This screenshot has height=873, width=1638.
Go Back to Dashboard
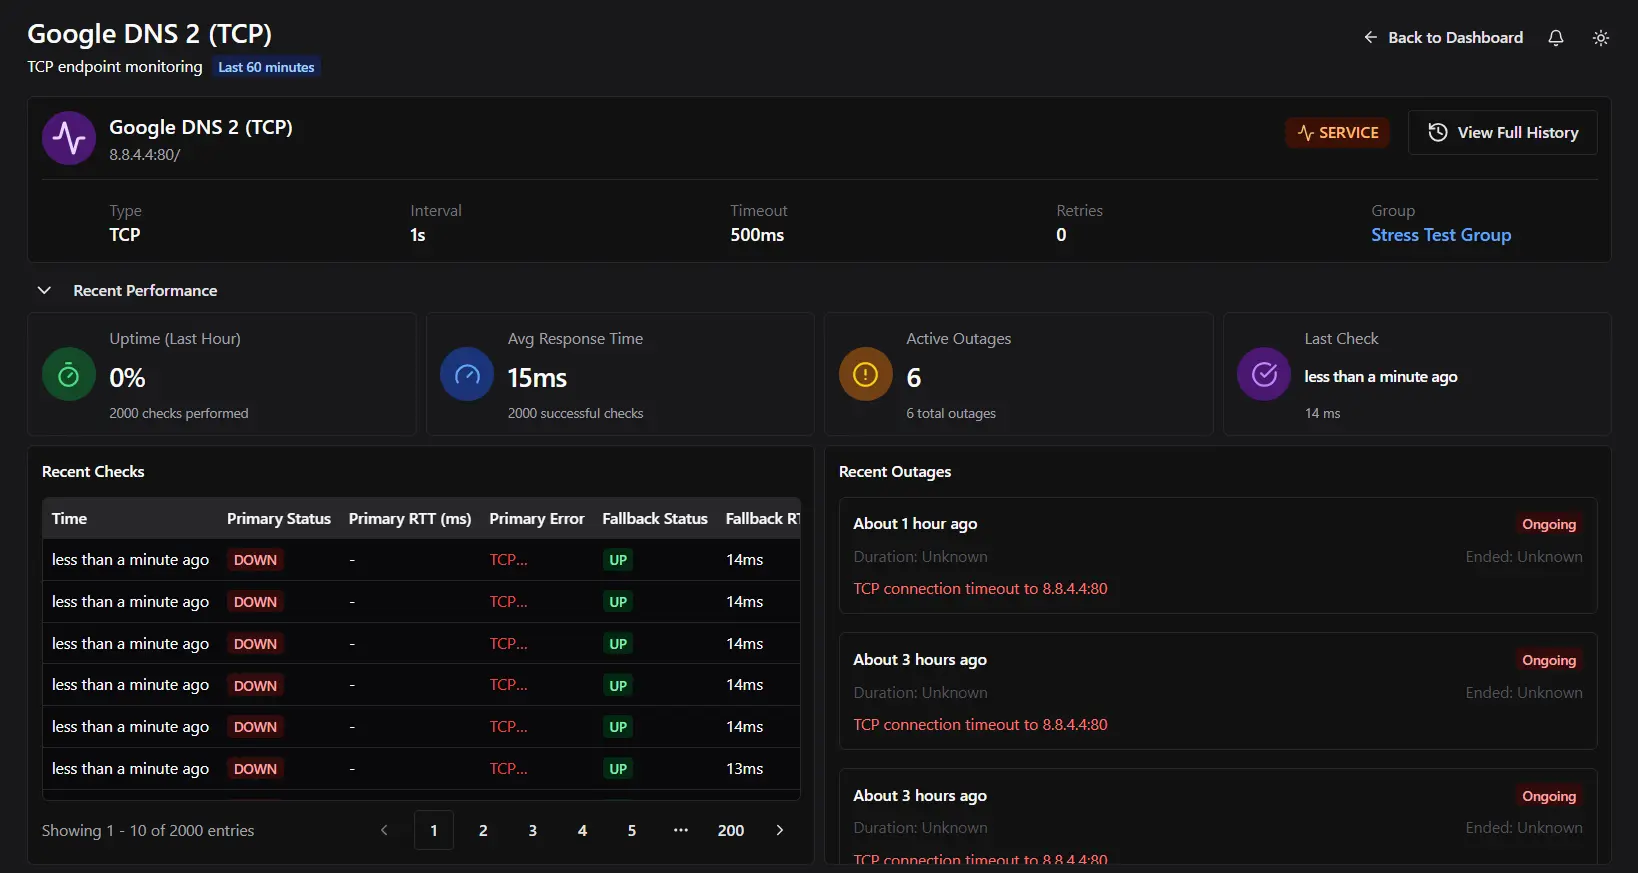coord(1443,38)
